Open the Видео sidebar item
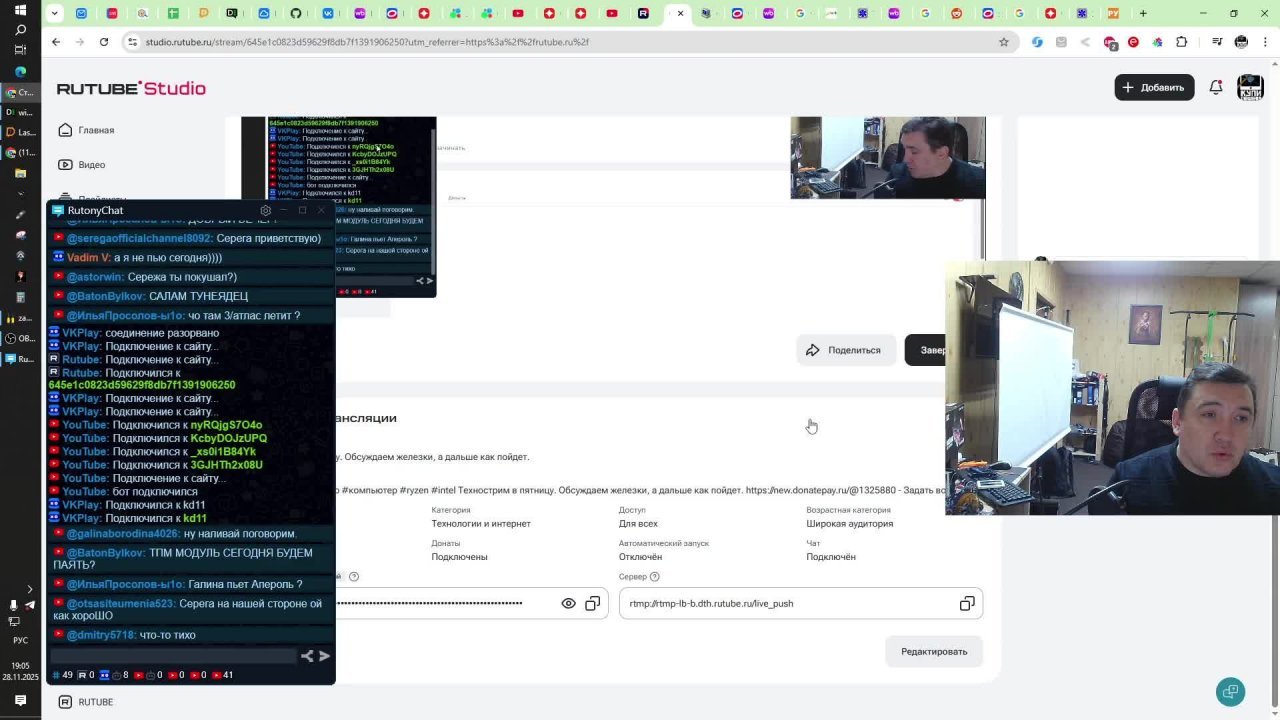Screen dimensions: 1280x720 tap(82, 164)
